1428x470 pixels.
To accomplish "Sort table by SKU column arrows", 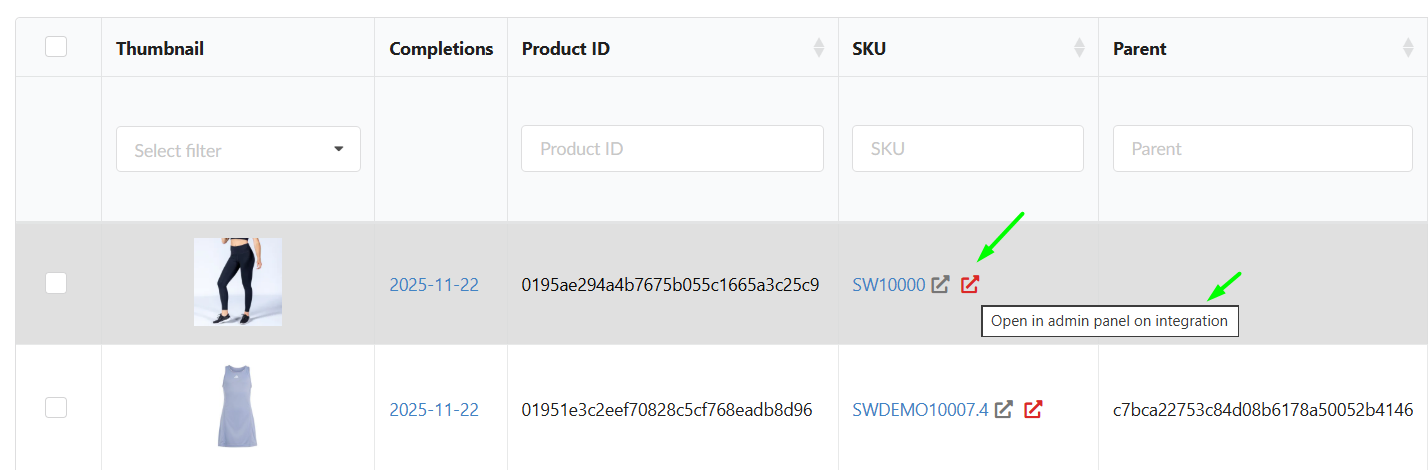I will coord(1079,48).
